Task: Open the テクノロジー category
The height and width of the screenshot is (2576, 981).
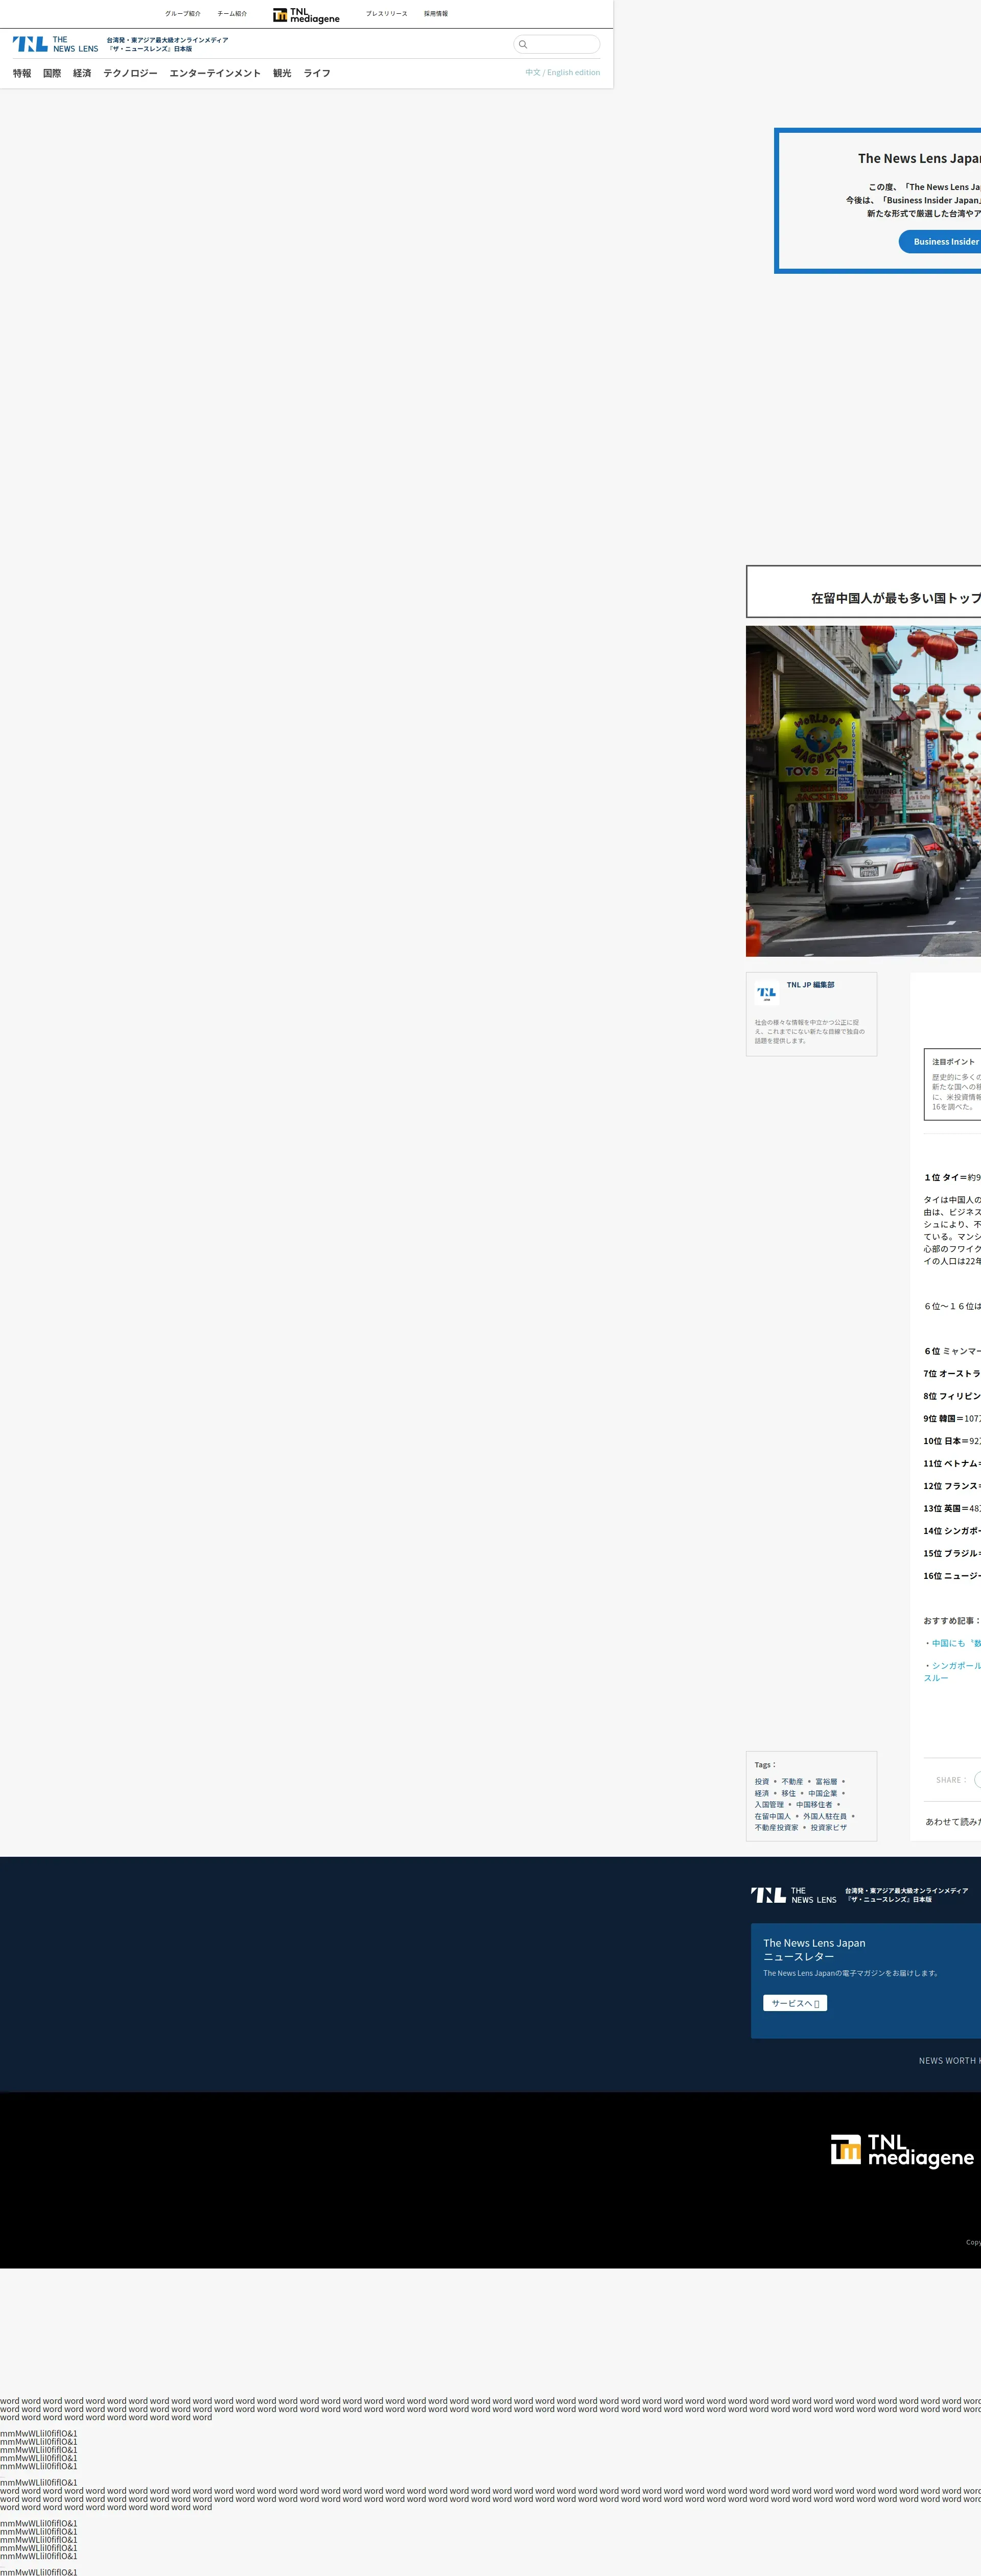Action: tap(130, 73)
